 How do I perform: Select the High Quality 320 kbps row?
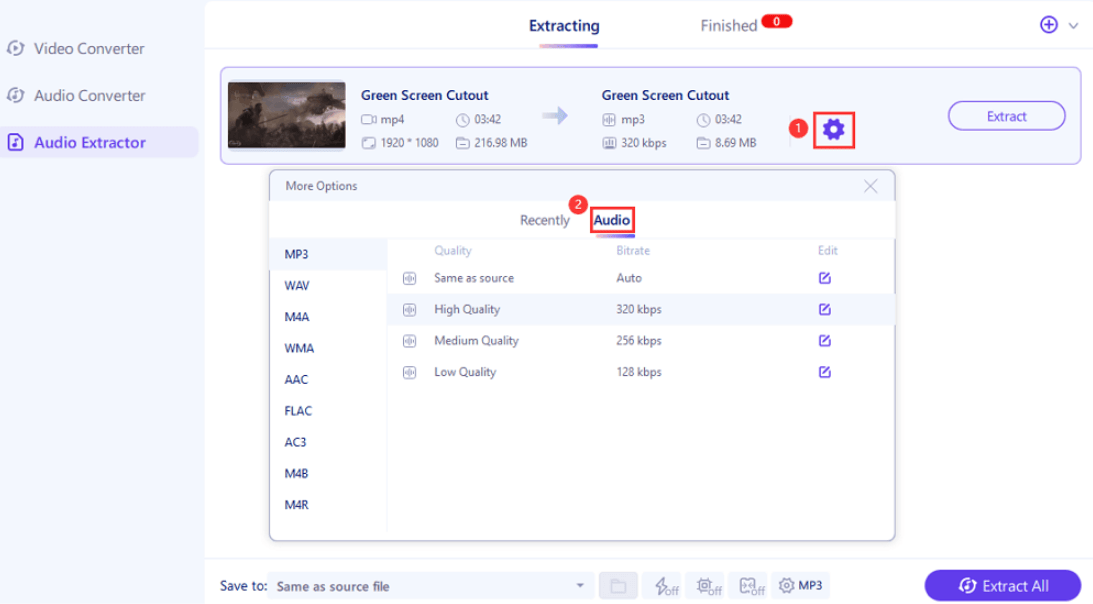click(x=641, y=310)
